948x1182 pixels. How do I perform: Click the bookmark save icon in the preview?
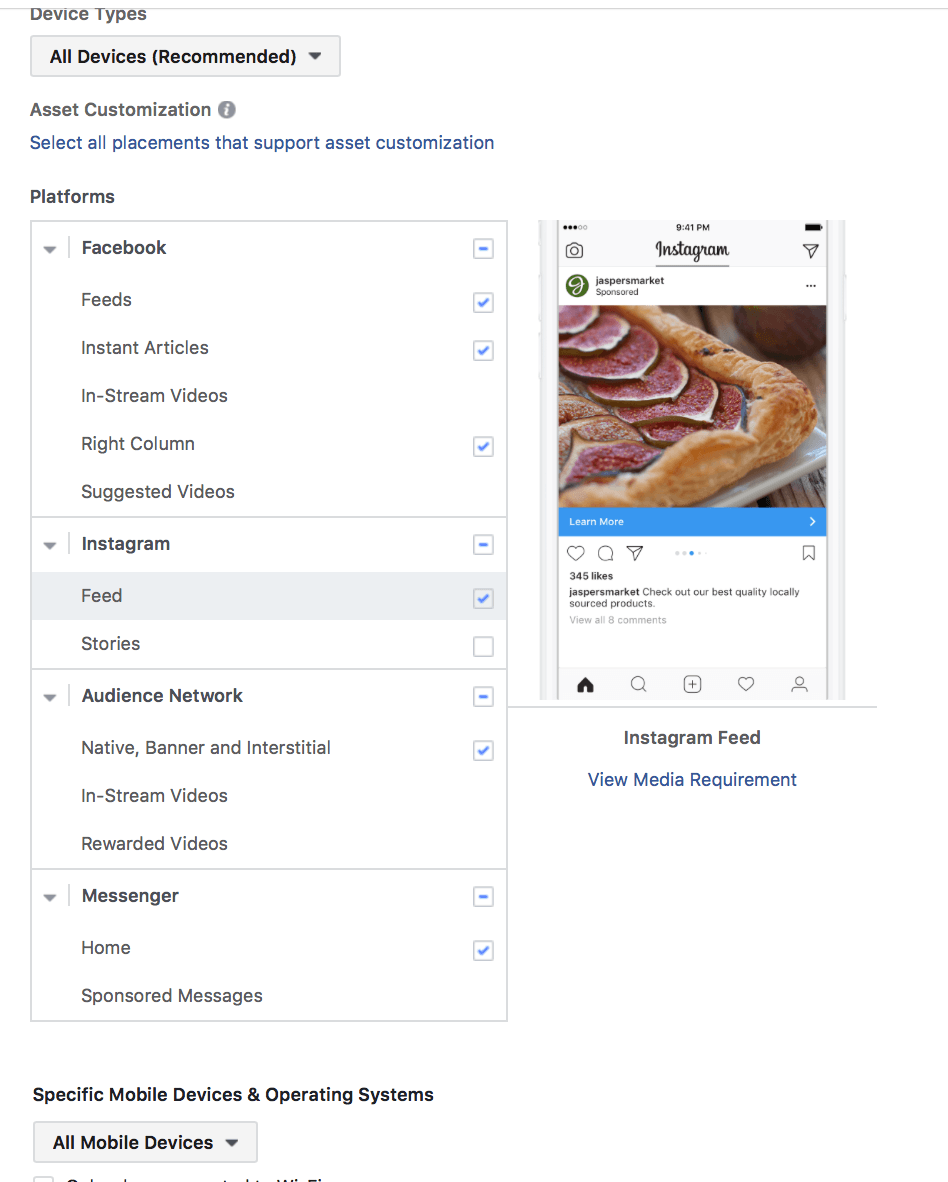coord(808,552)
